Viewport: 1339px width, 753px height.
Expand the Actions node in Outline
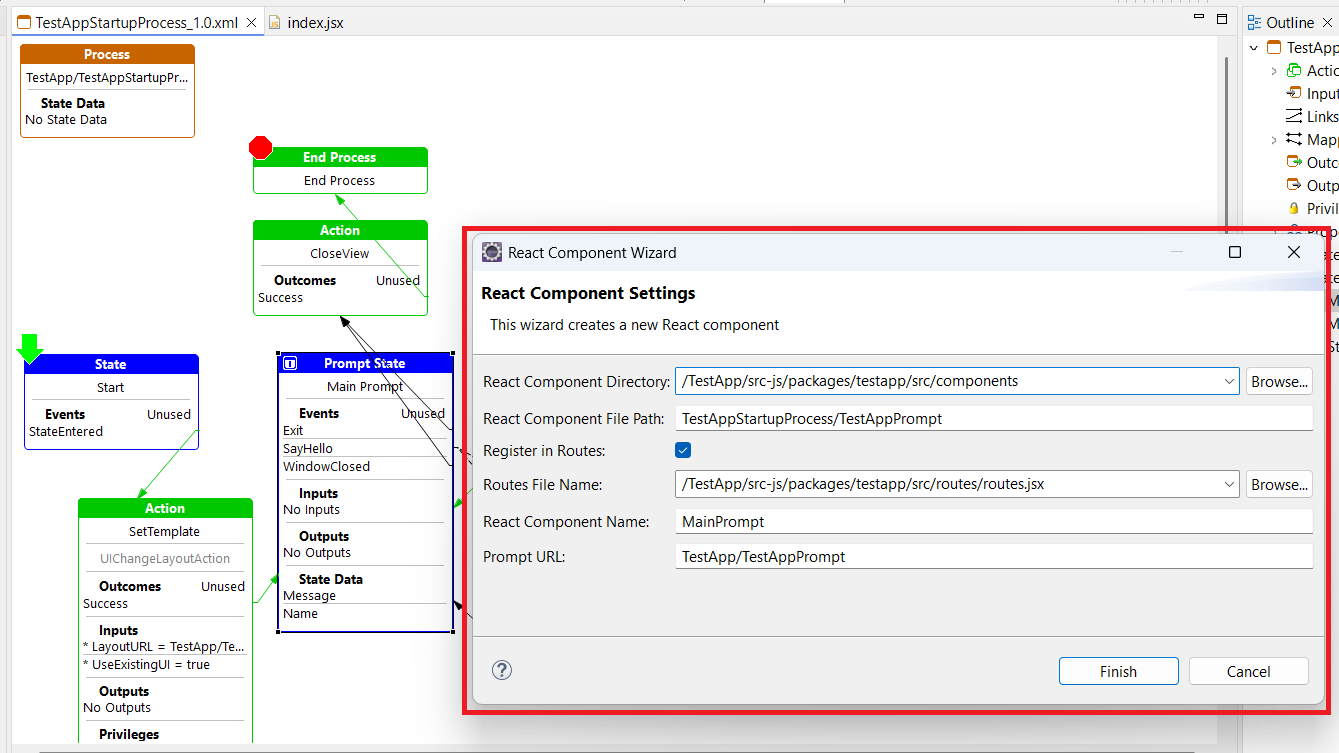click(x=1274, y=70)
